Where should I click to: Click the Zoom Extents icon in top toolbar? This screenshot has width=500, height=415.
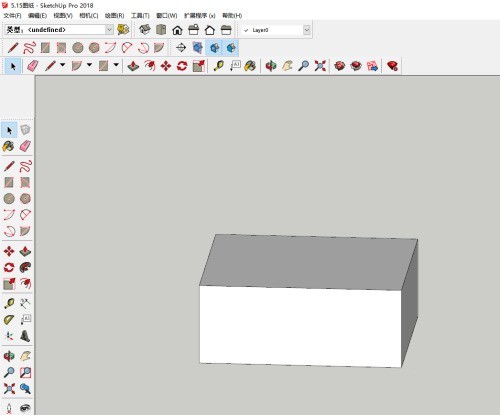[320, 66]
